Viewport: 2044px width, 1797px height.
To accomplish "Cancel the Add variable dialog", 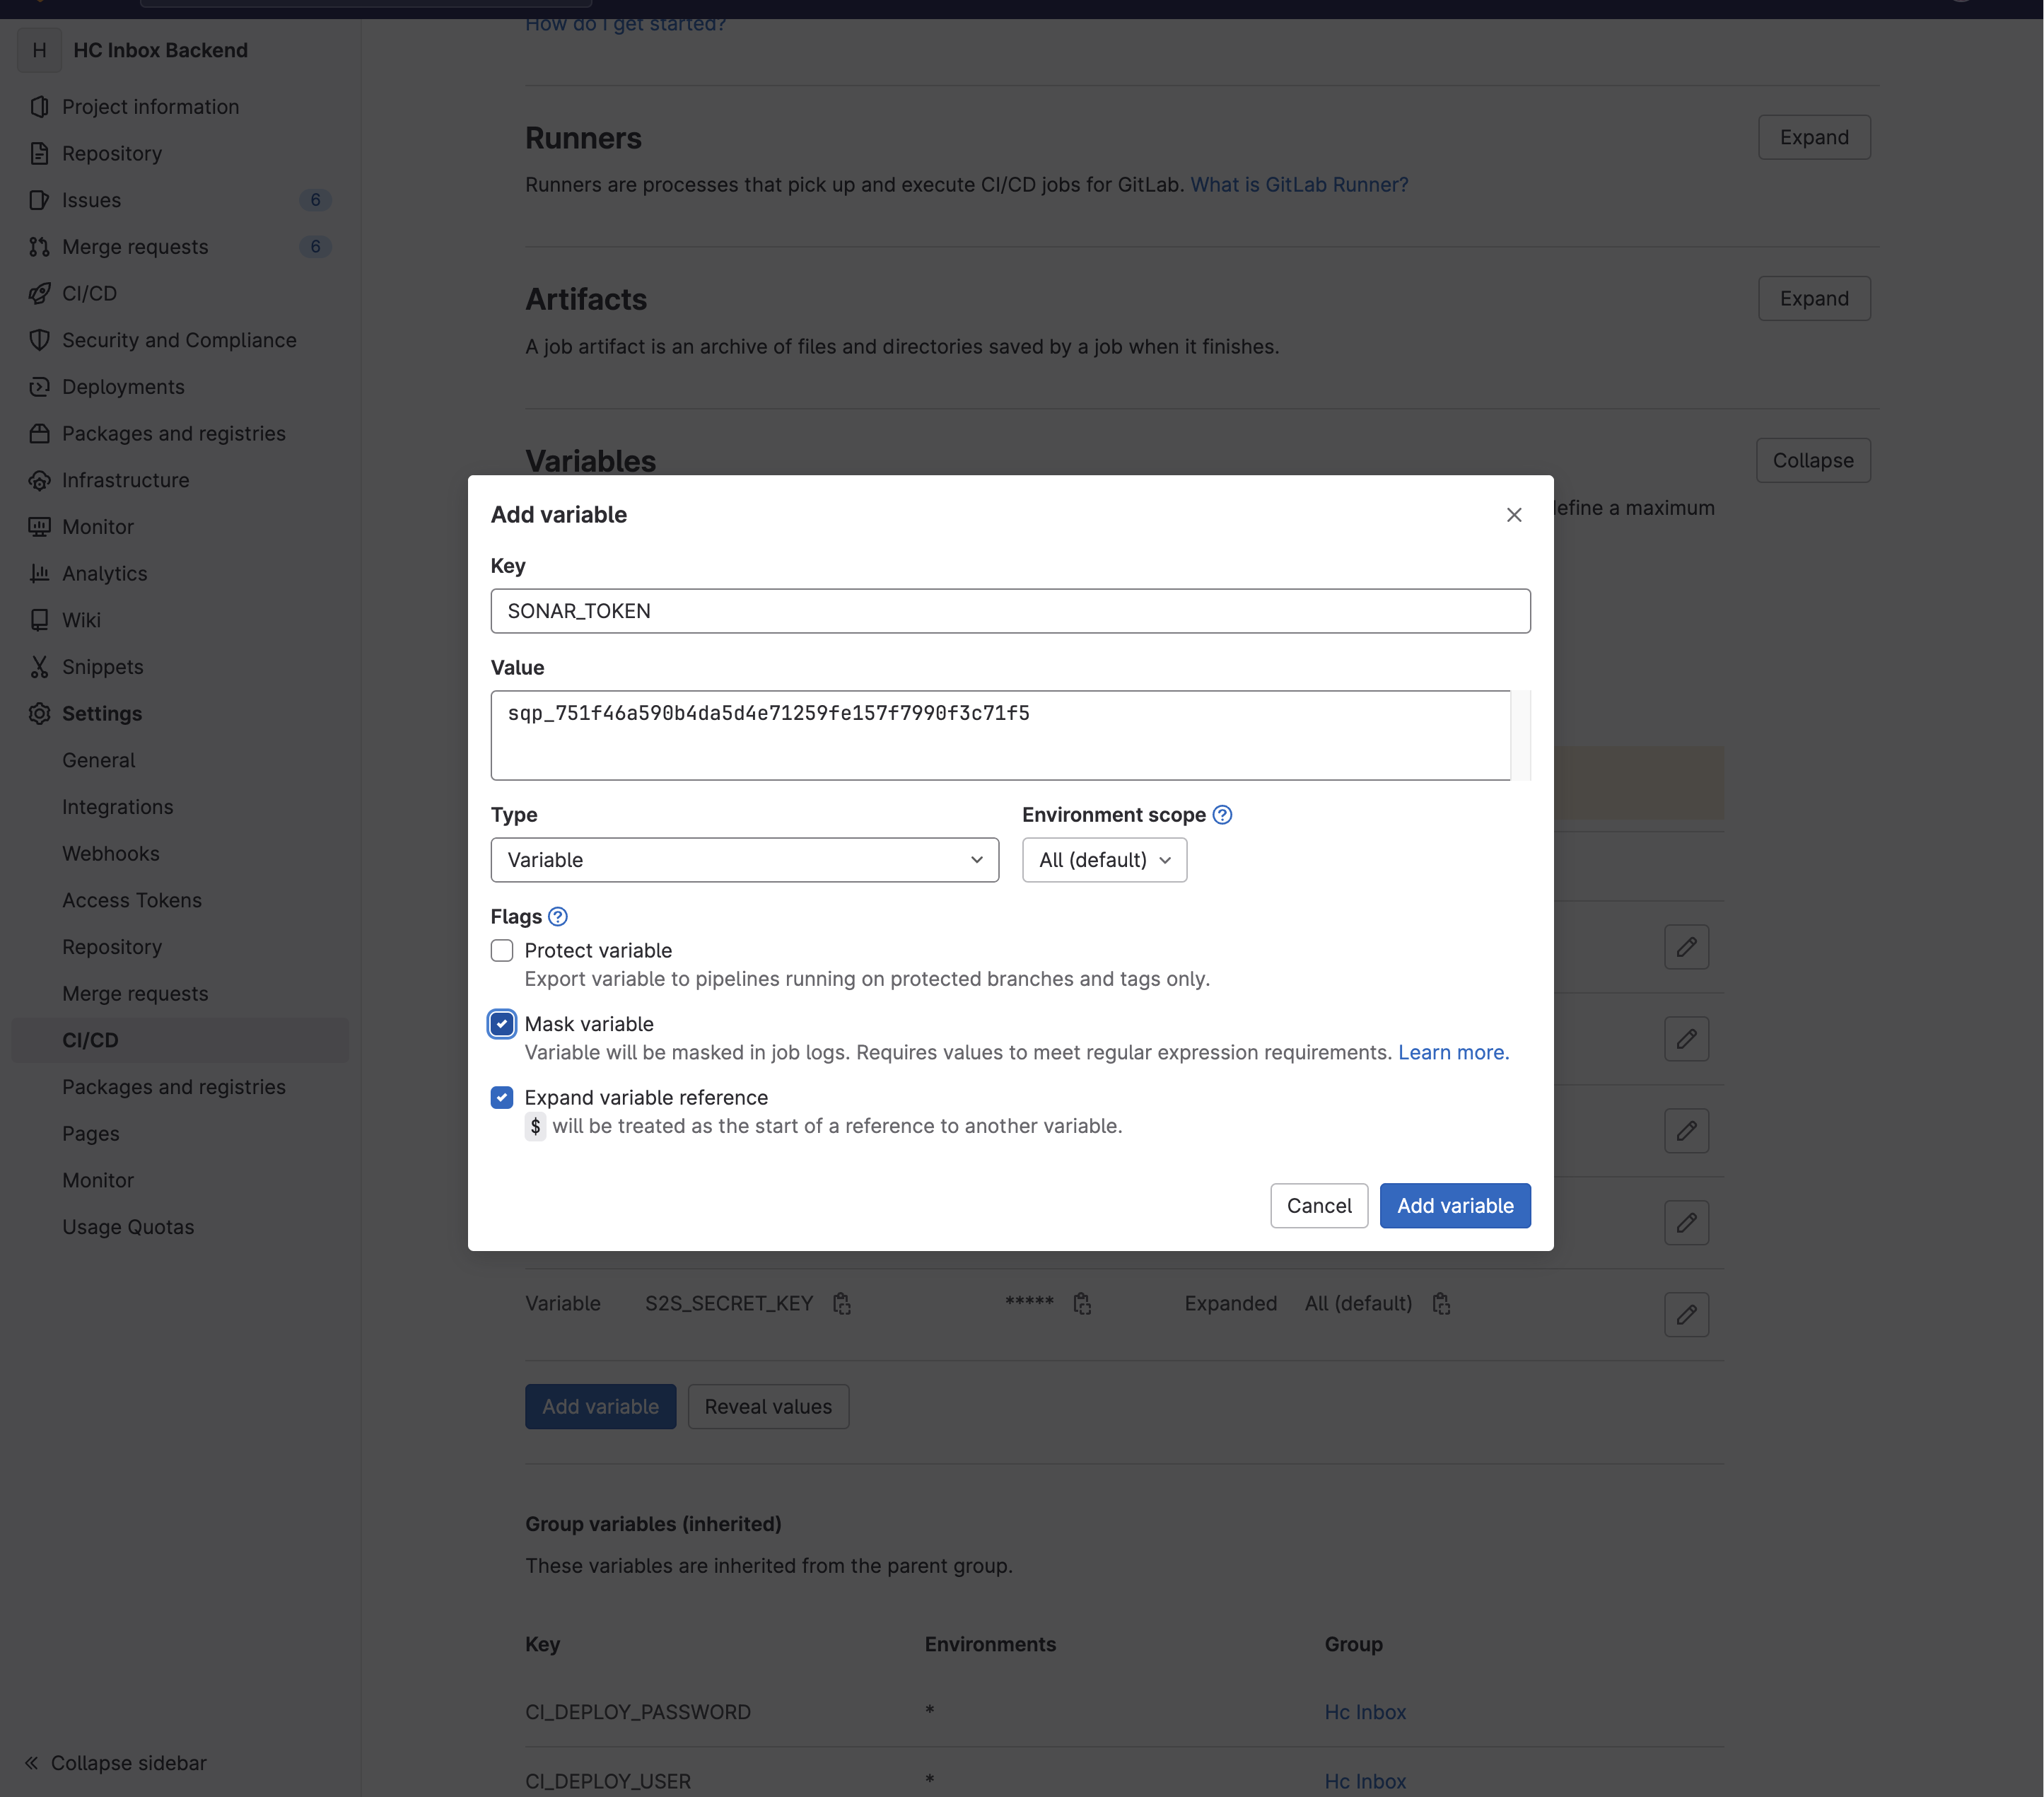I will point(1319,1206).
